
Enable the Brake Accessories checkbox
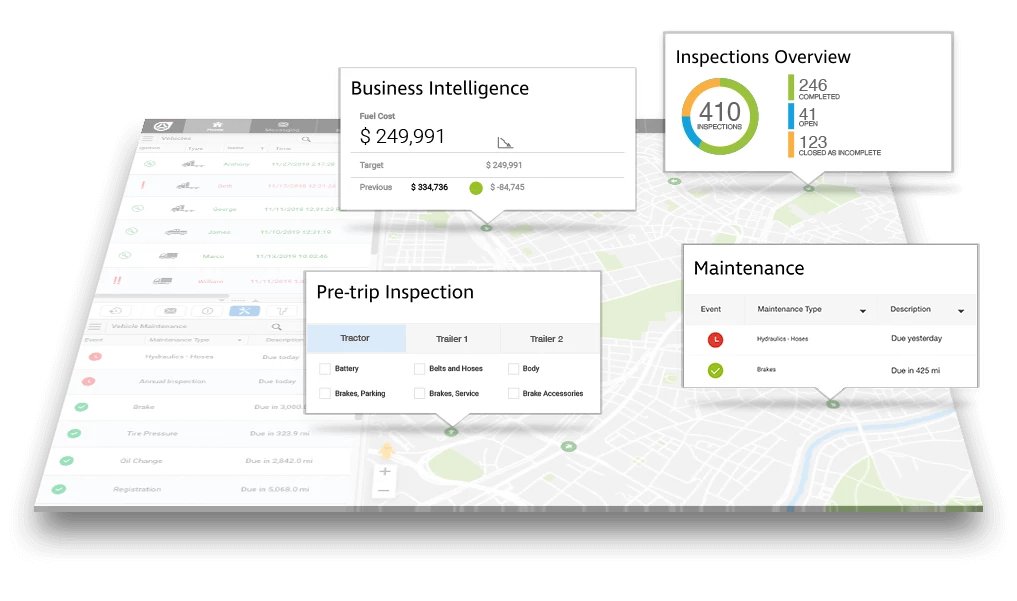pyautogui.click(x=514, y=394)
